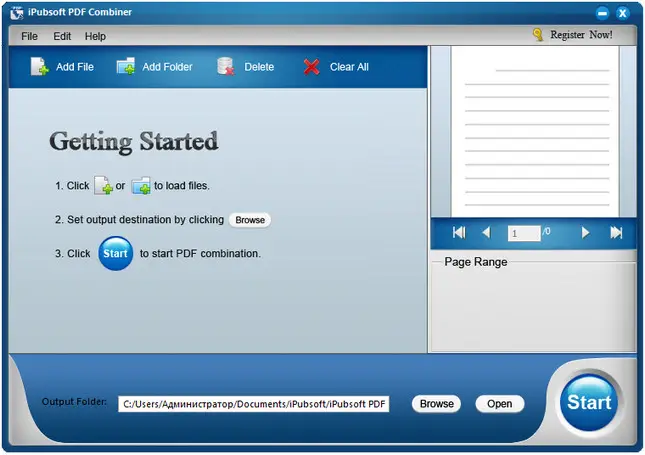Click the page number input field
Image resolution: width=645 pixels, height=455 pixels.
coord(524,233)
